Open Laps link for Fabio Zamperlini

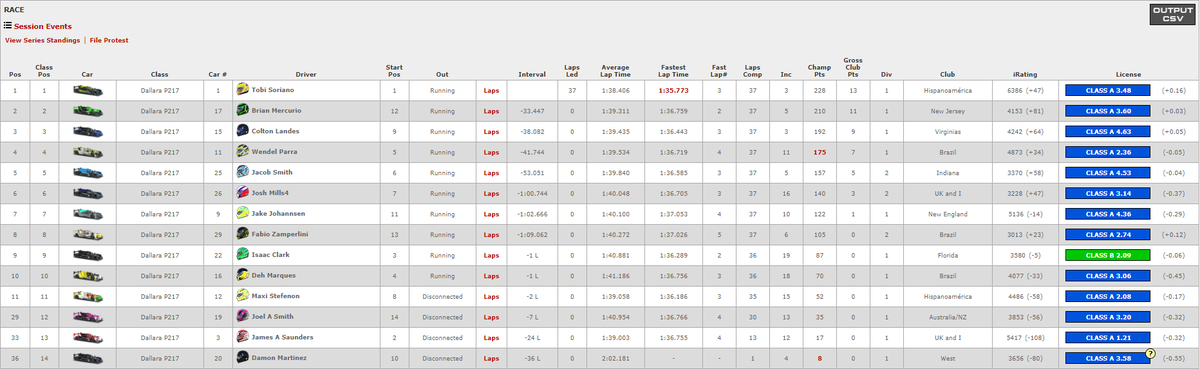[x=491, y=234]
